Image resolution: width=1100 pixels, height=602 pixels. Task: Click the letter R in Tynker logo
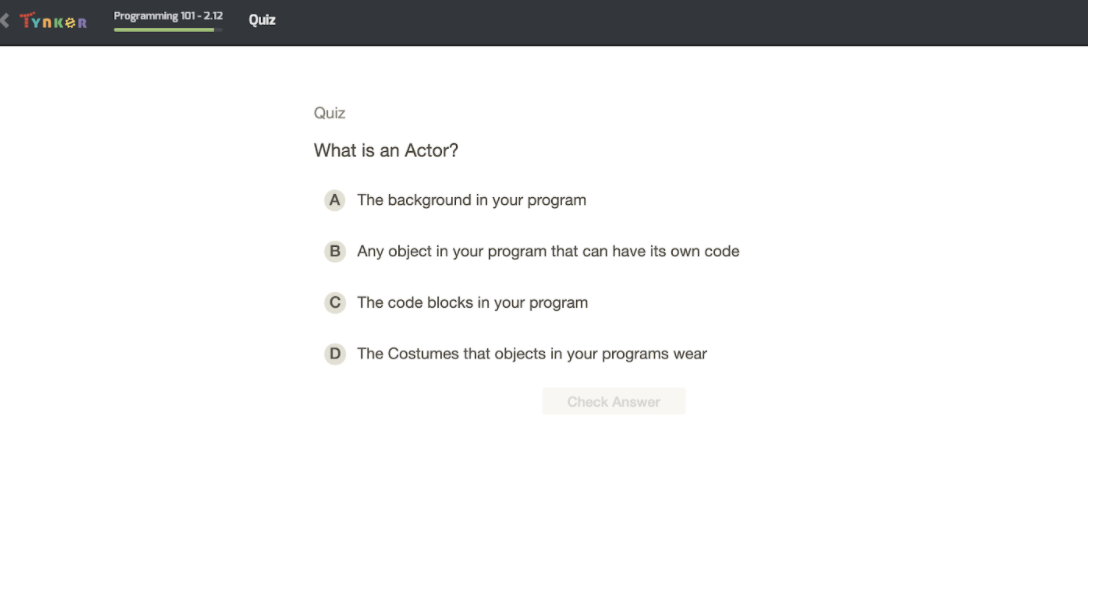coord(82,23)
